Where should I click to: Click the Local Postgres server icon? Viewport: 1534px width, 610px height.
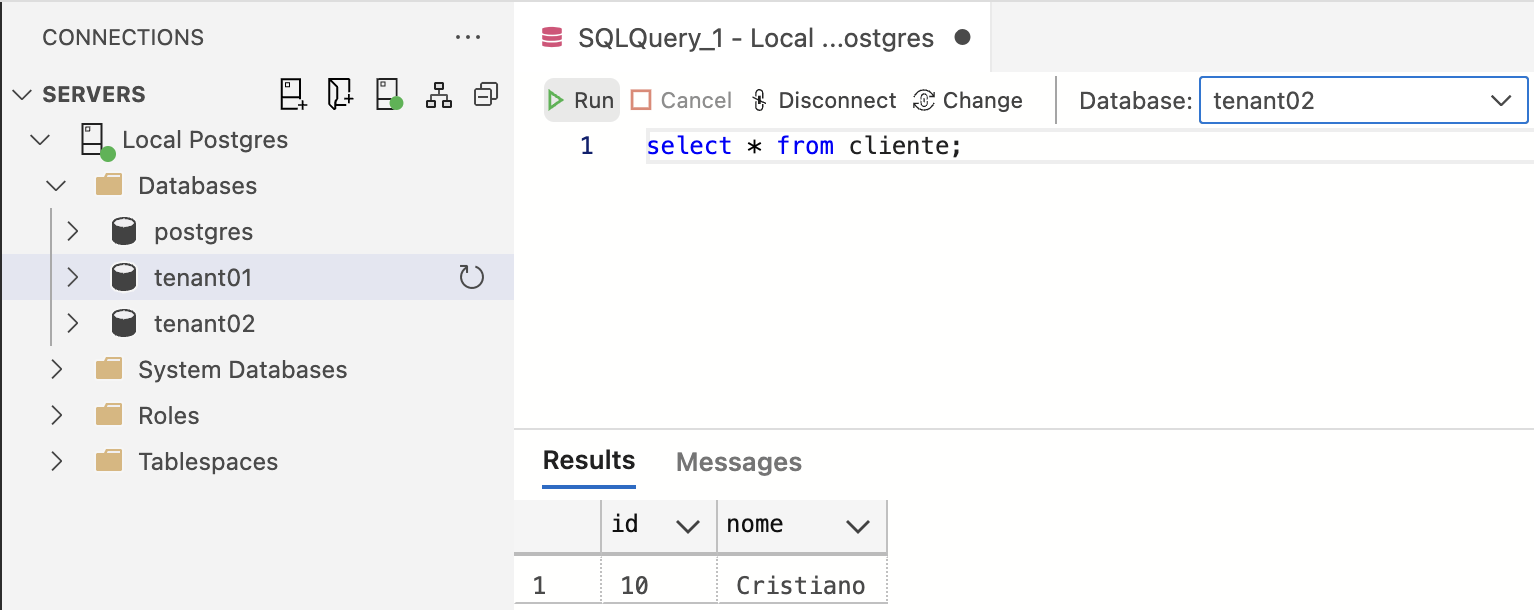[95, 140]
